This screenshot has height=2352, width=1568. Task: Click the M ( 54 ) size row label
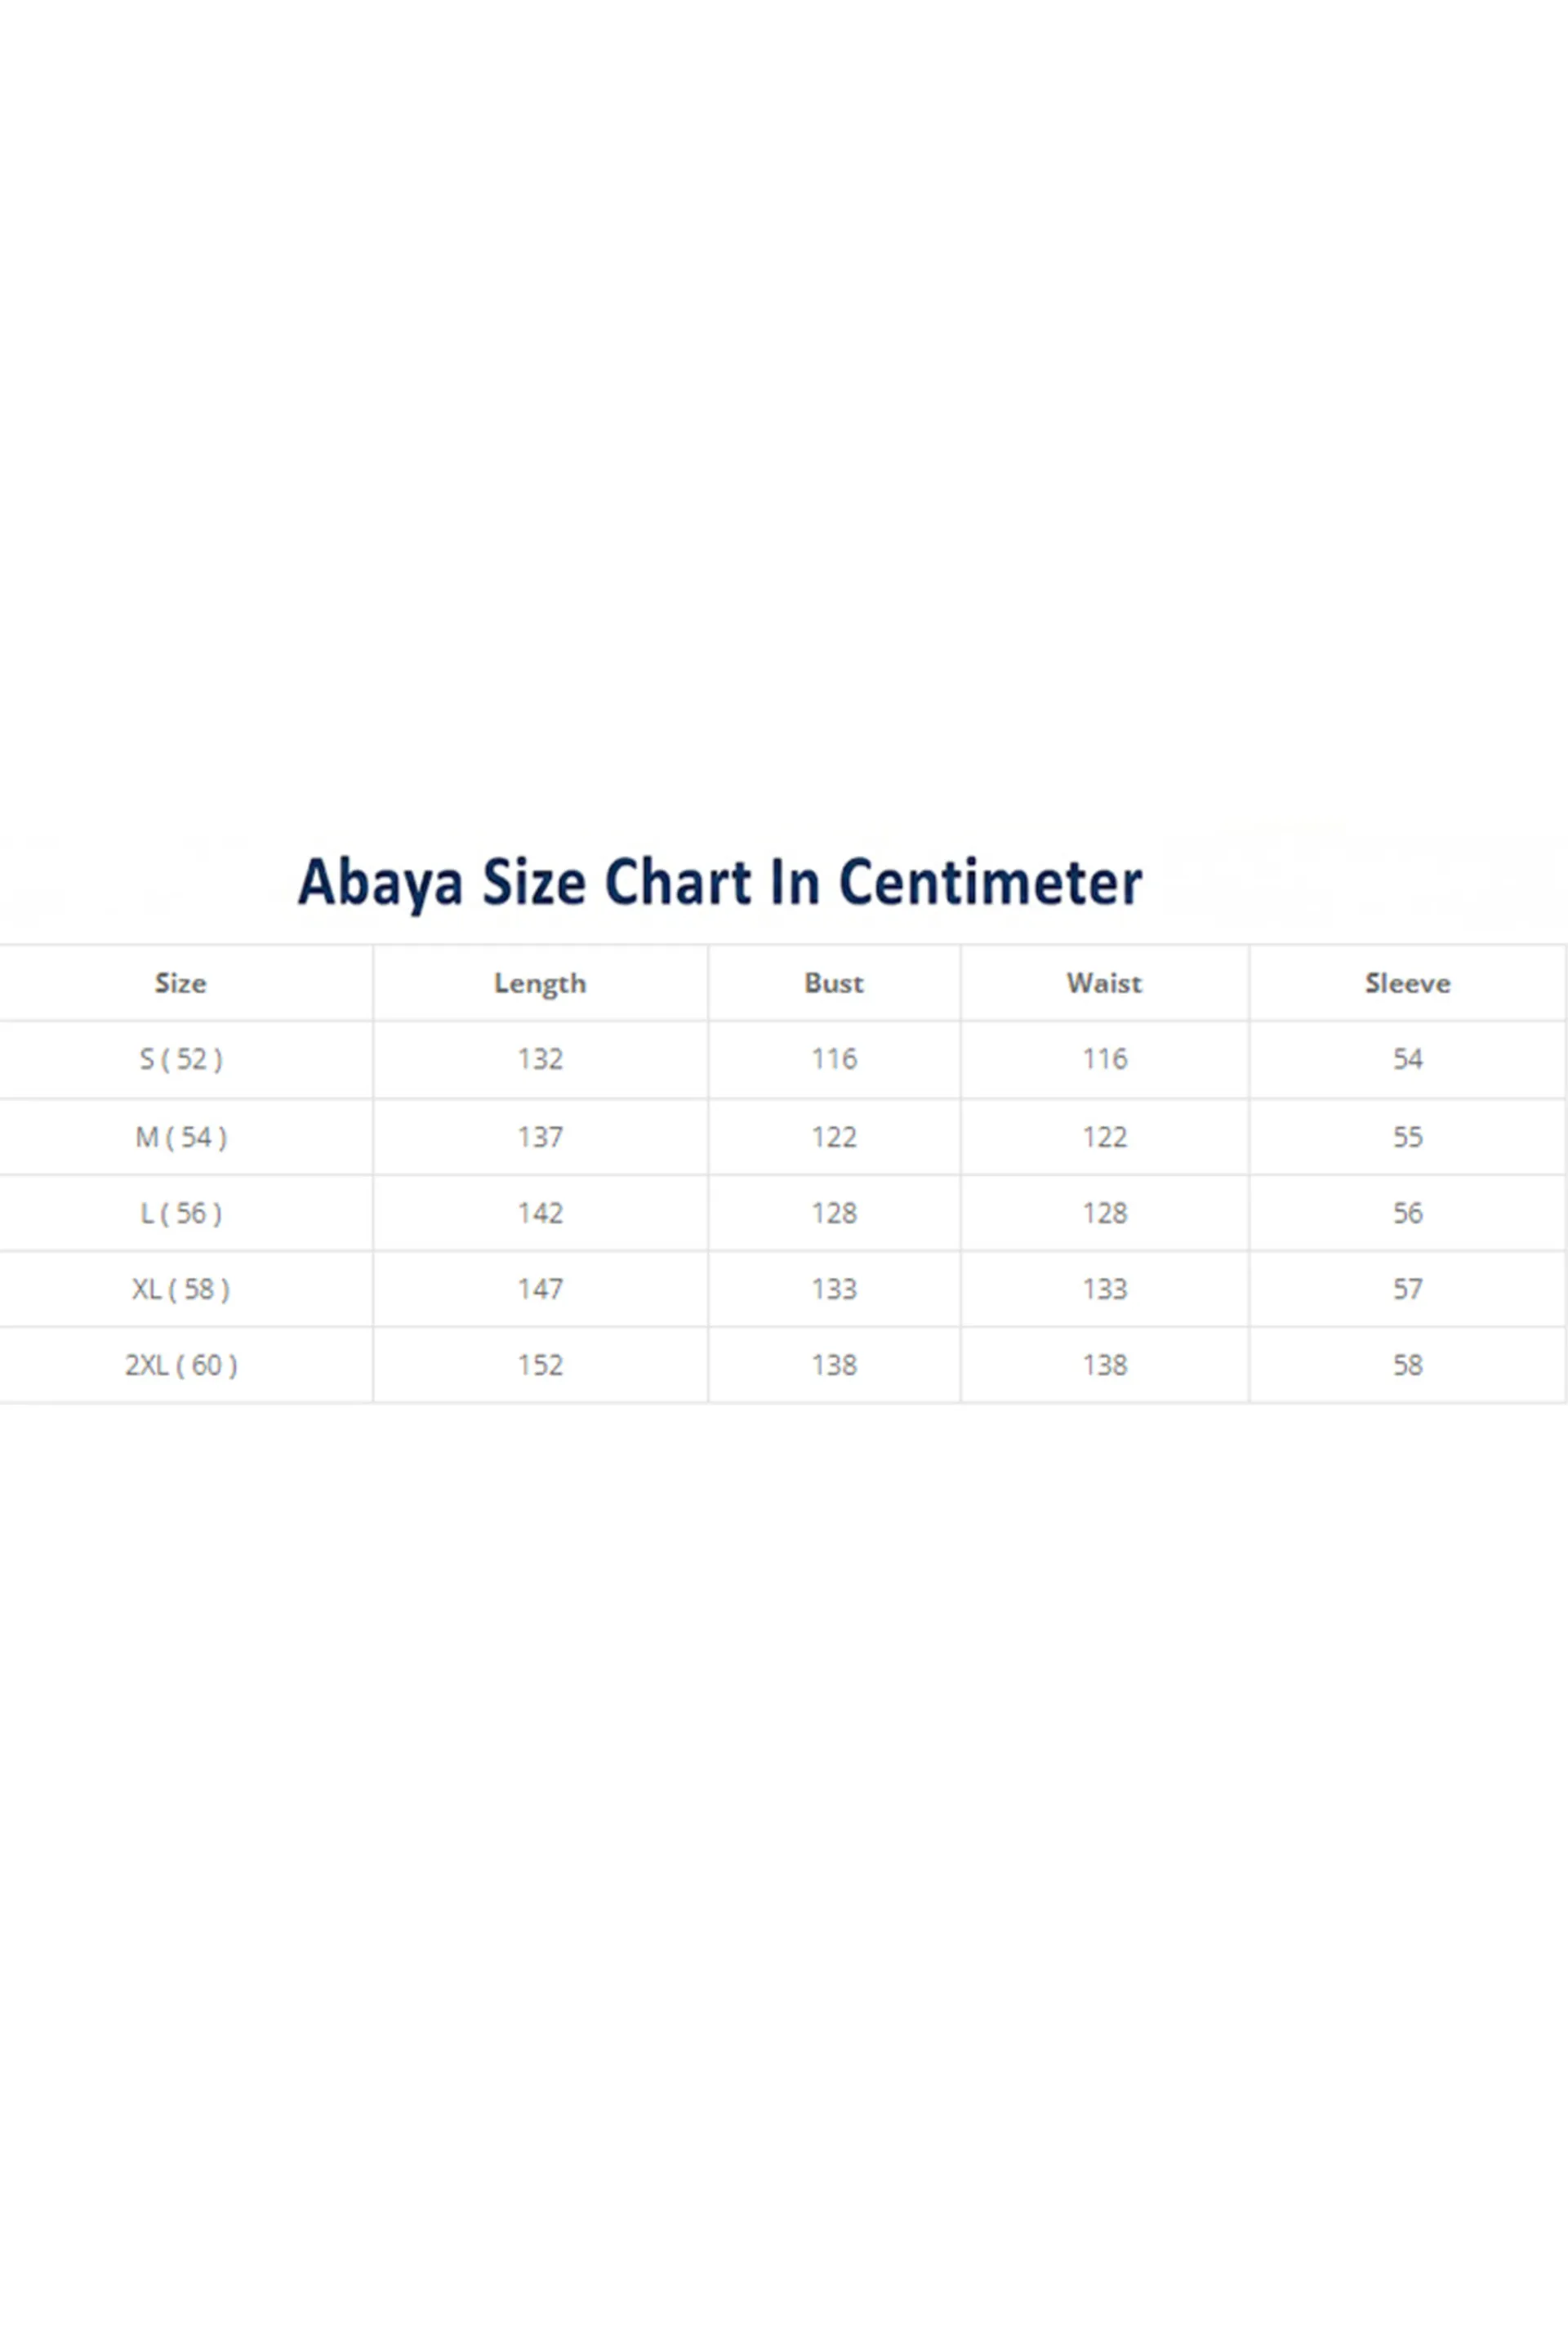pos(181,1137)
